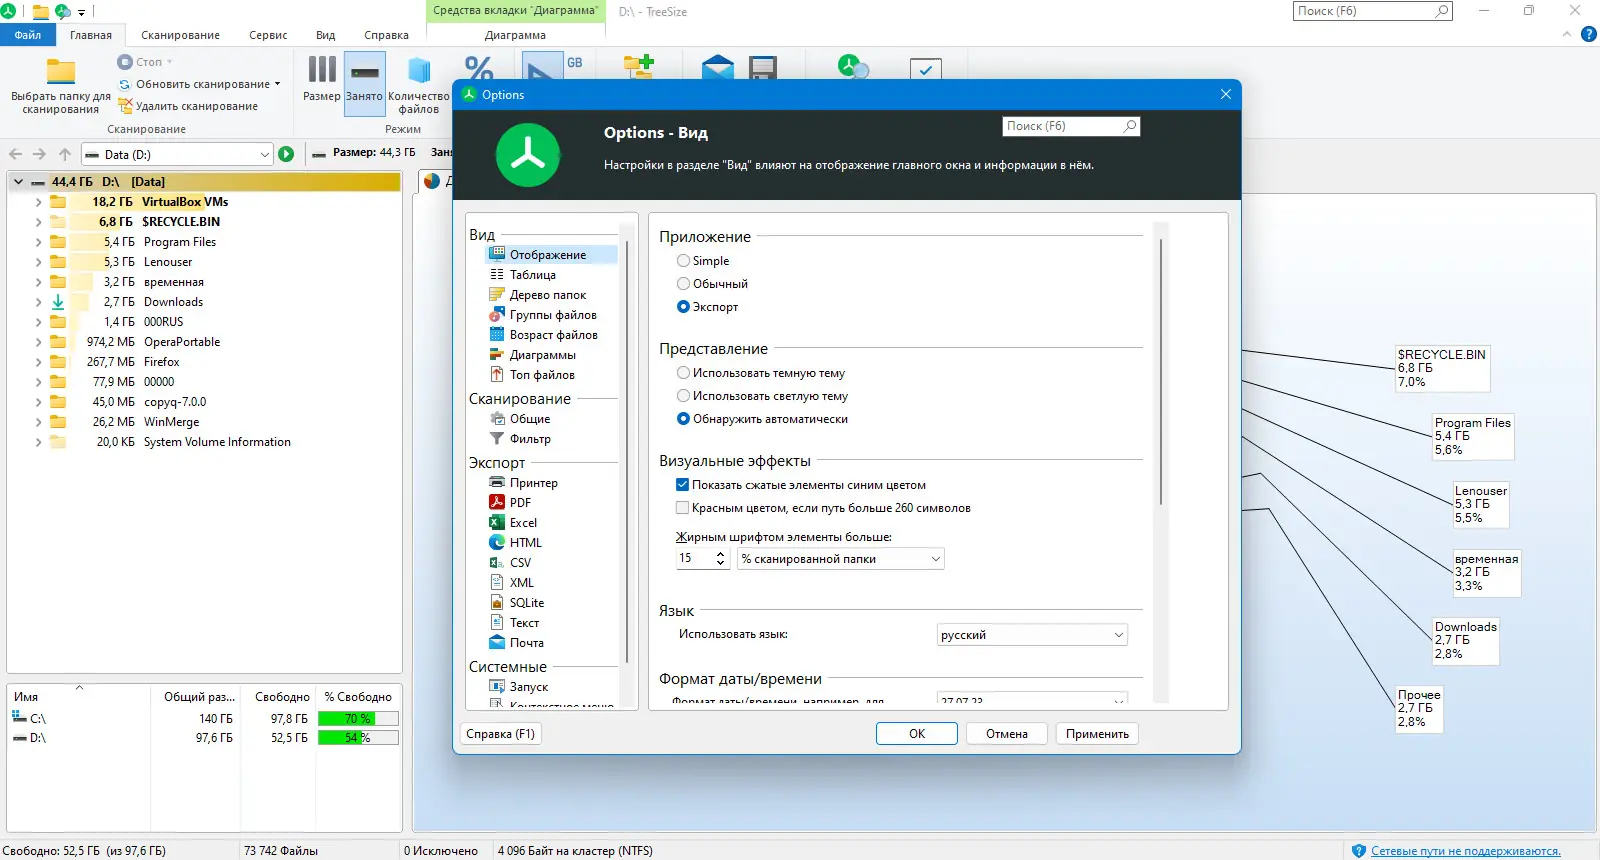1600x860 pixels.
Task: Switch to the Сканирование ribbon tab
Action: (180, 35)
